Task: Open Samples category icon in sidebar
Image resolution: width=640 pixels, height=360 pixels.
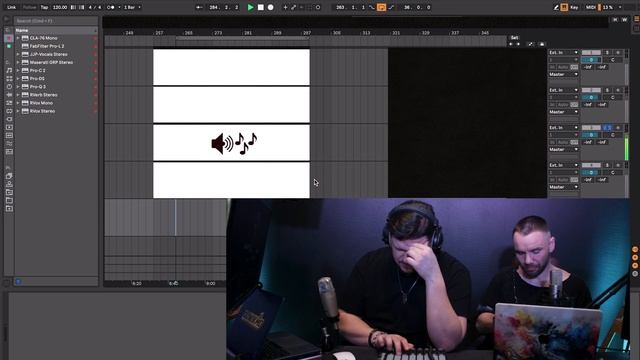Action: pos(9,136)
